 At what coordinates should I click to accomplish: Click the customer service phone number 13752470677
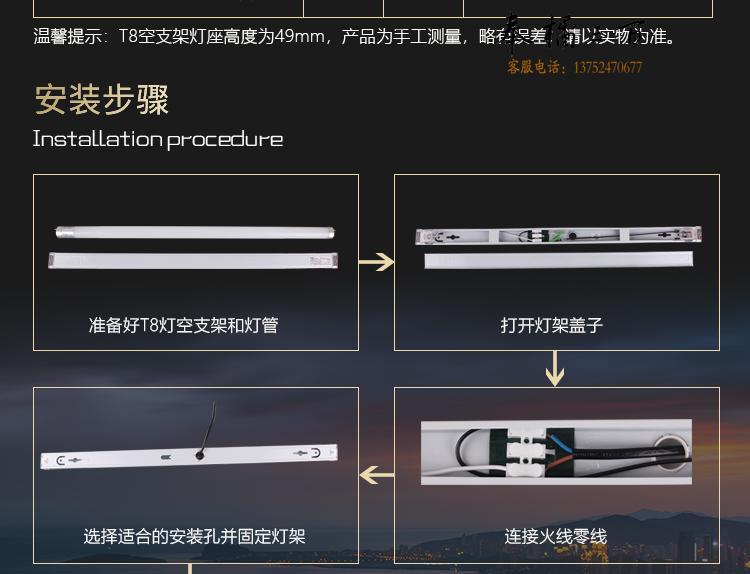[608, 67]
